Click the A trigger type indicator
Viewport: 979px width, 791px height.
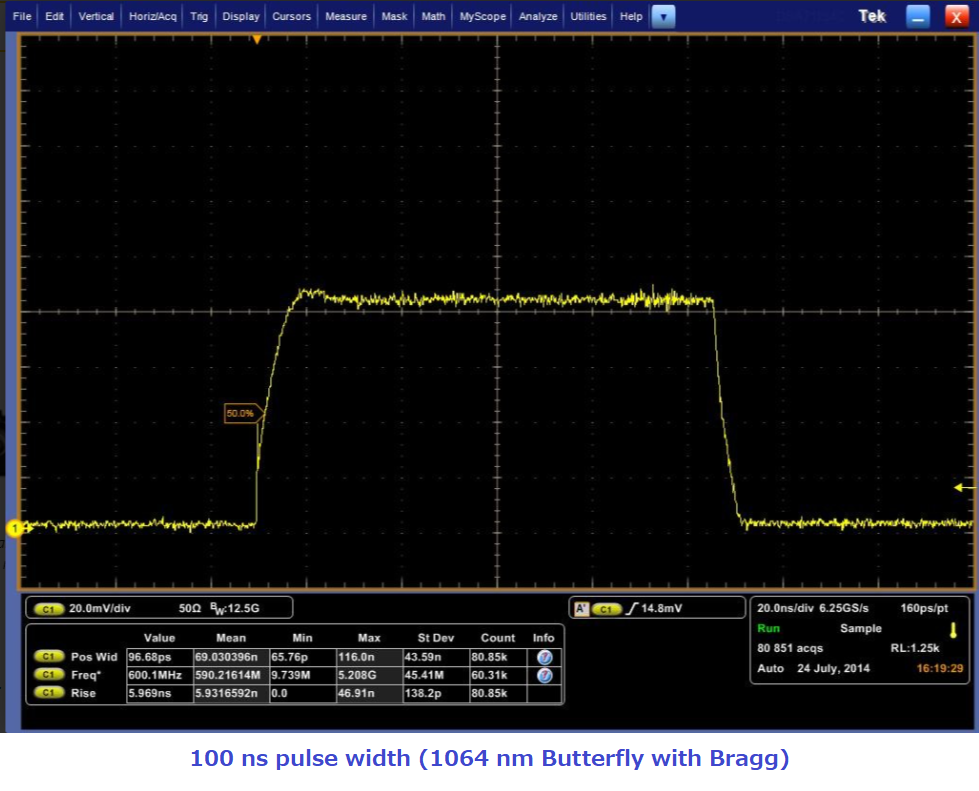click(x=580, y=608)
